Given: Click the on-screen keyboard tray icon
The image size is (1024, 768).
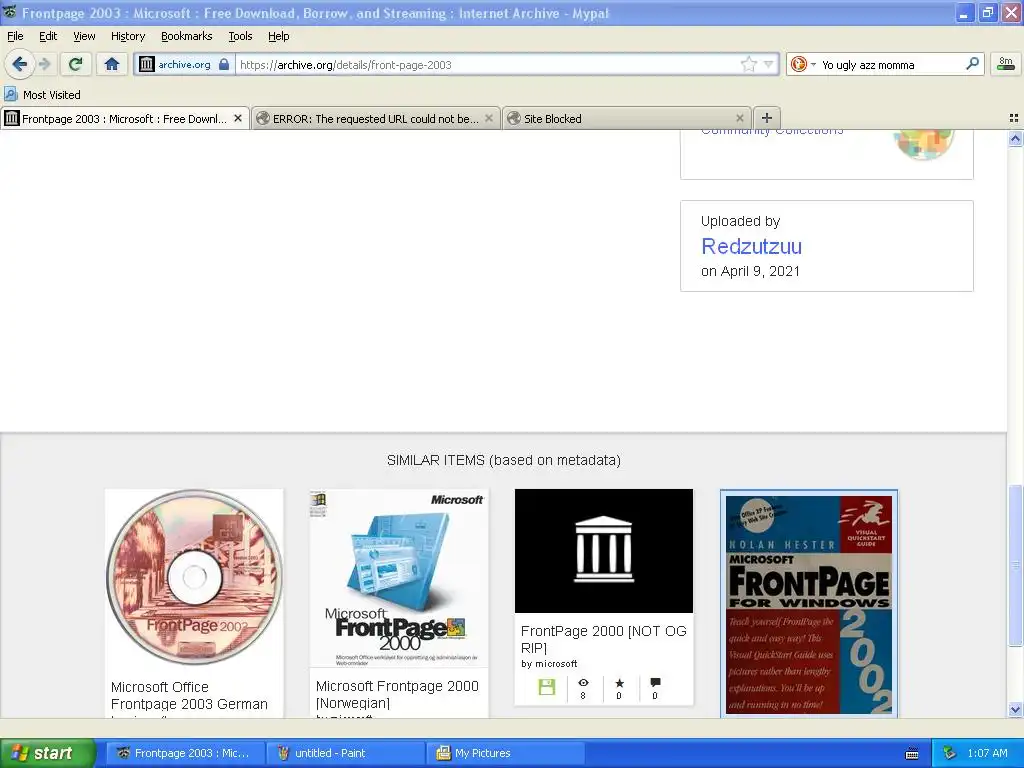Looking at the screenshot, I should tap(912, 754).
